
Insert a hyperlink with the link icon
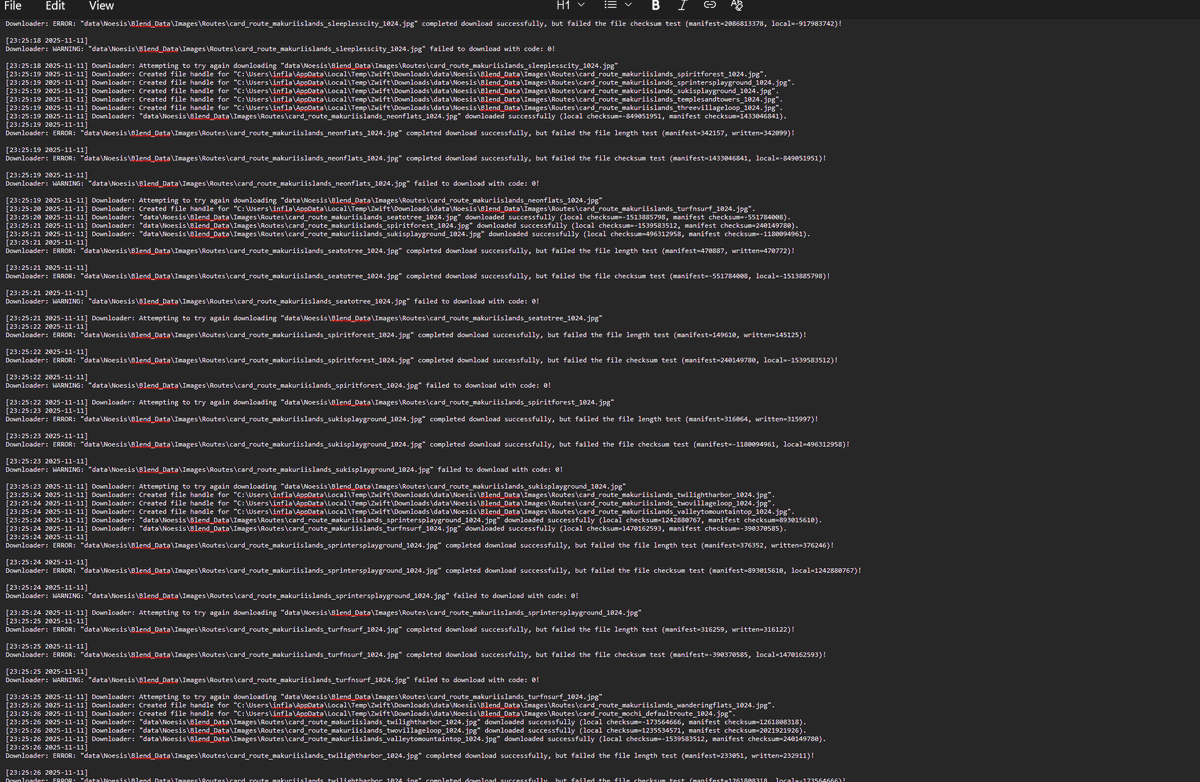tap(709, 6)
